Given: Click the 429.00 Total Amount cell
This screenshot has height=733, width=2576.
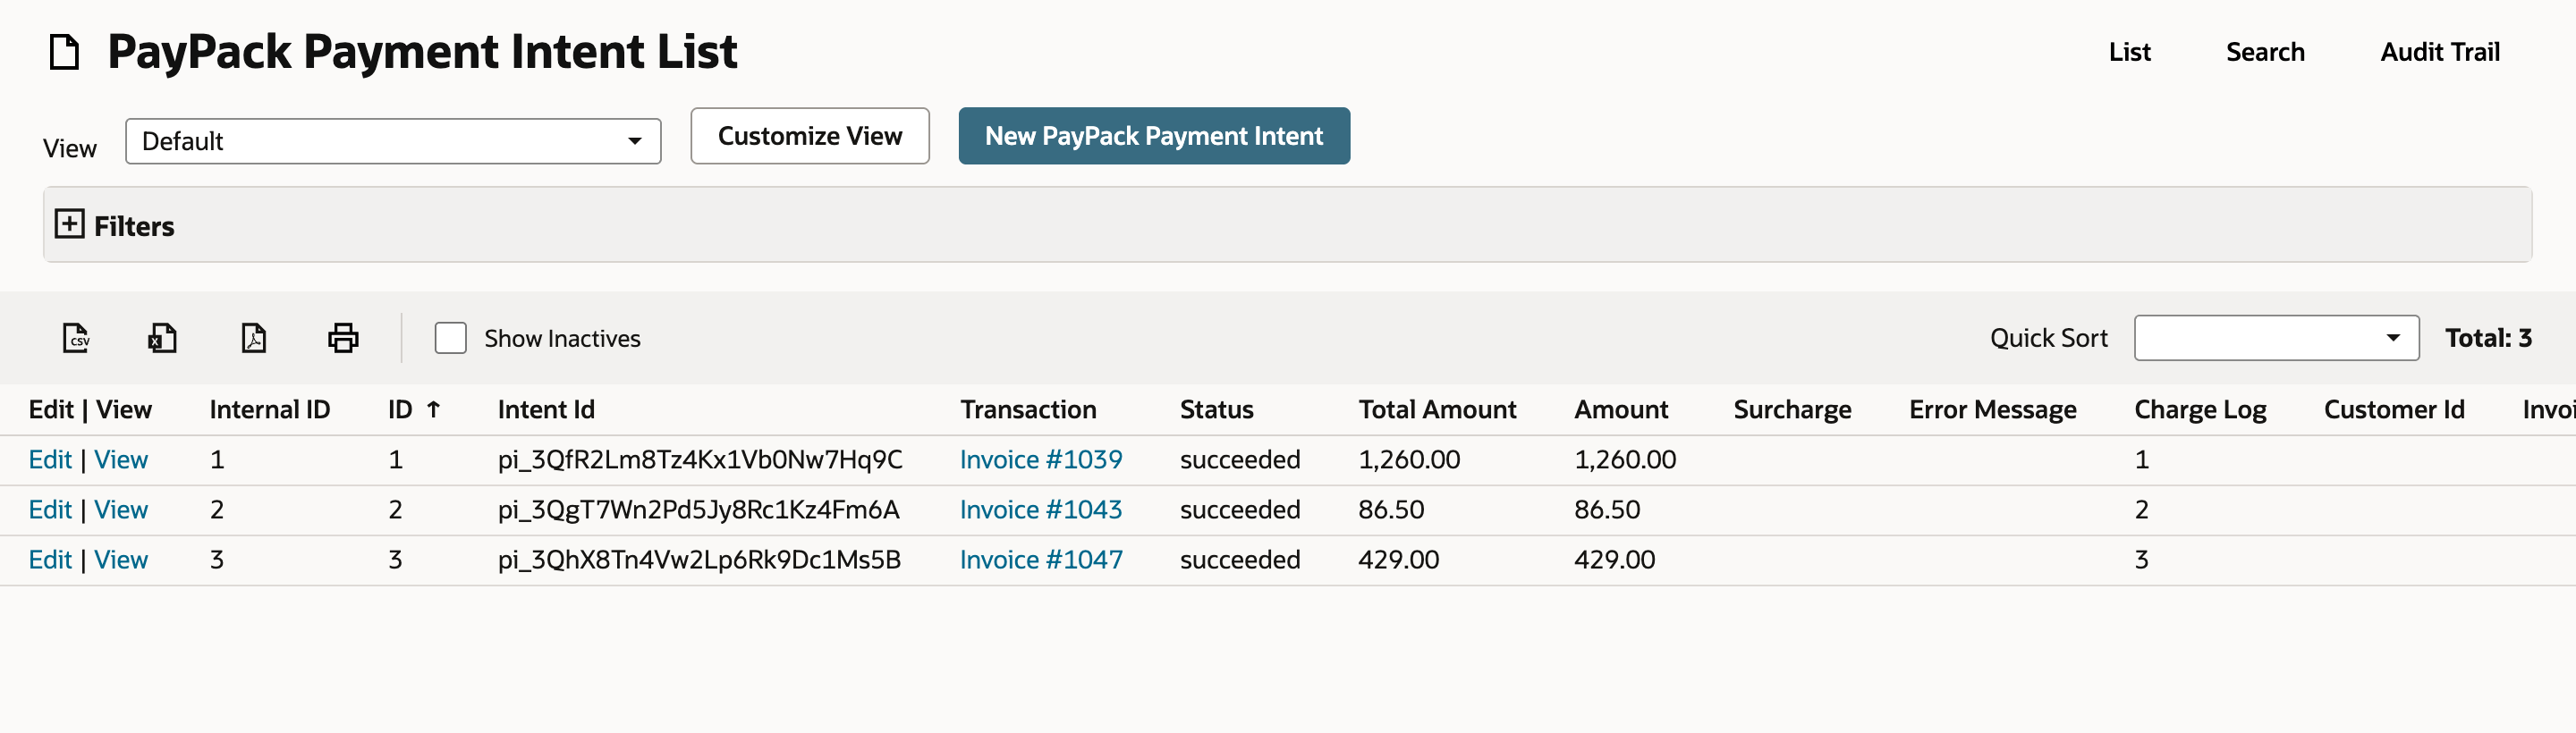Looking at the screenshot, I should (x=1398, y=560).
